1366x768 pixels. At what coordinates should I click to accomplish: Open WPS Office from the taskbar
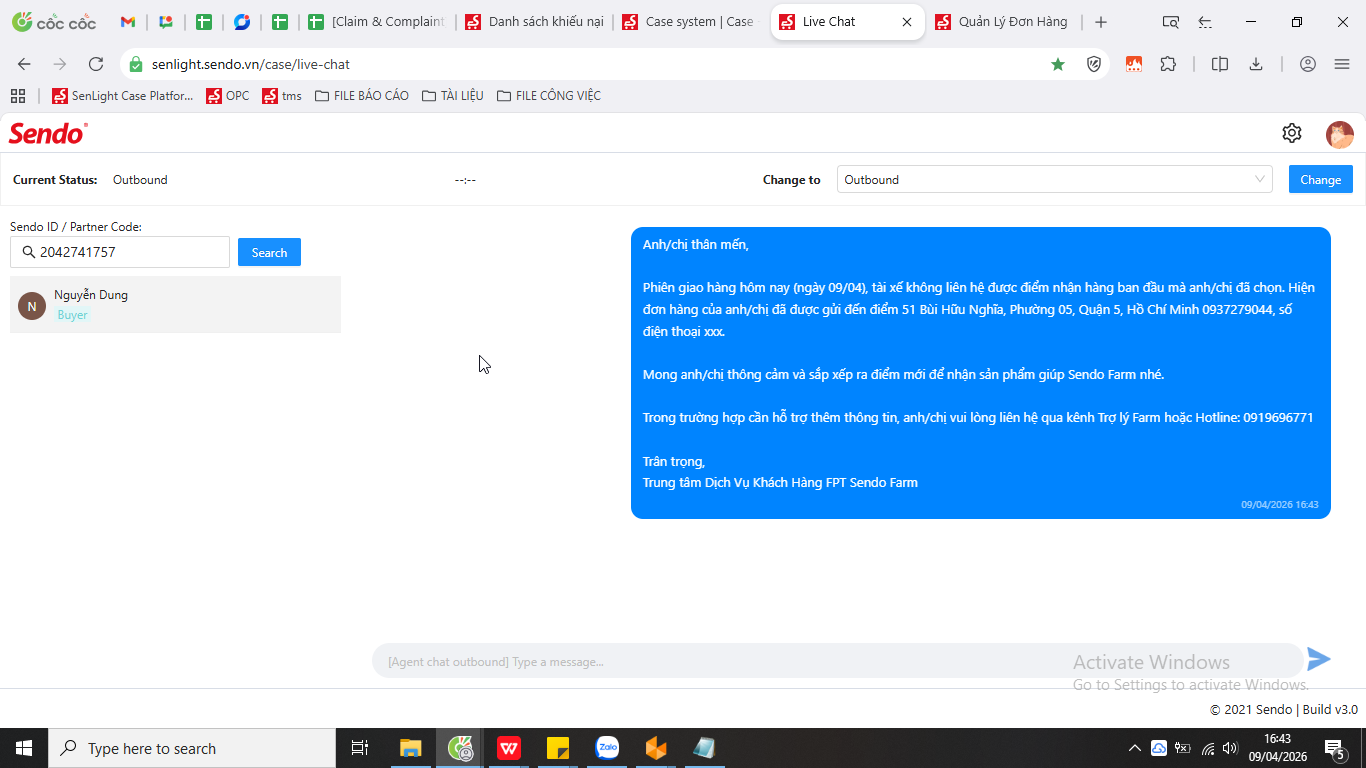[509, 748]
